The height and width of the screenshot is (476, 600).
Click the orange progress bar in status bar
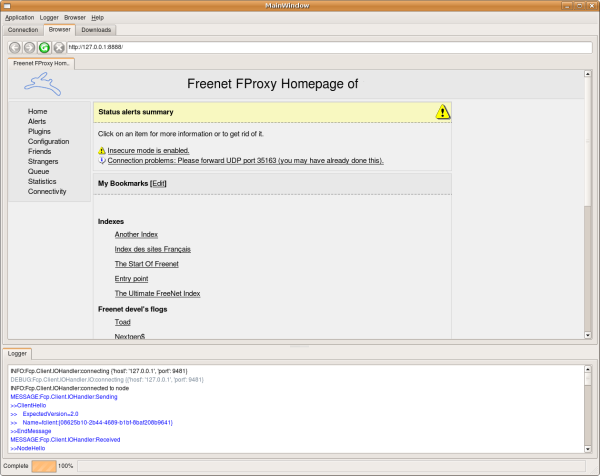click(44, 466)
